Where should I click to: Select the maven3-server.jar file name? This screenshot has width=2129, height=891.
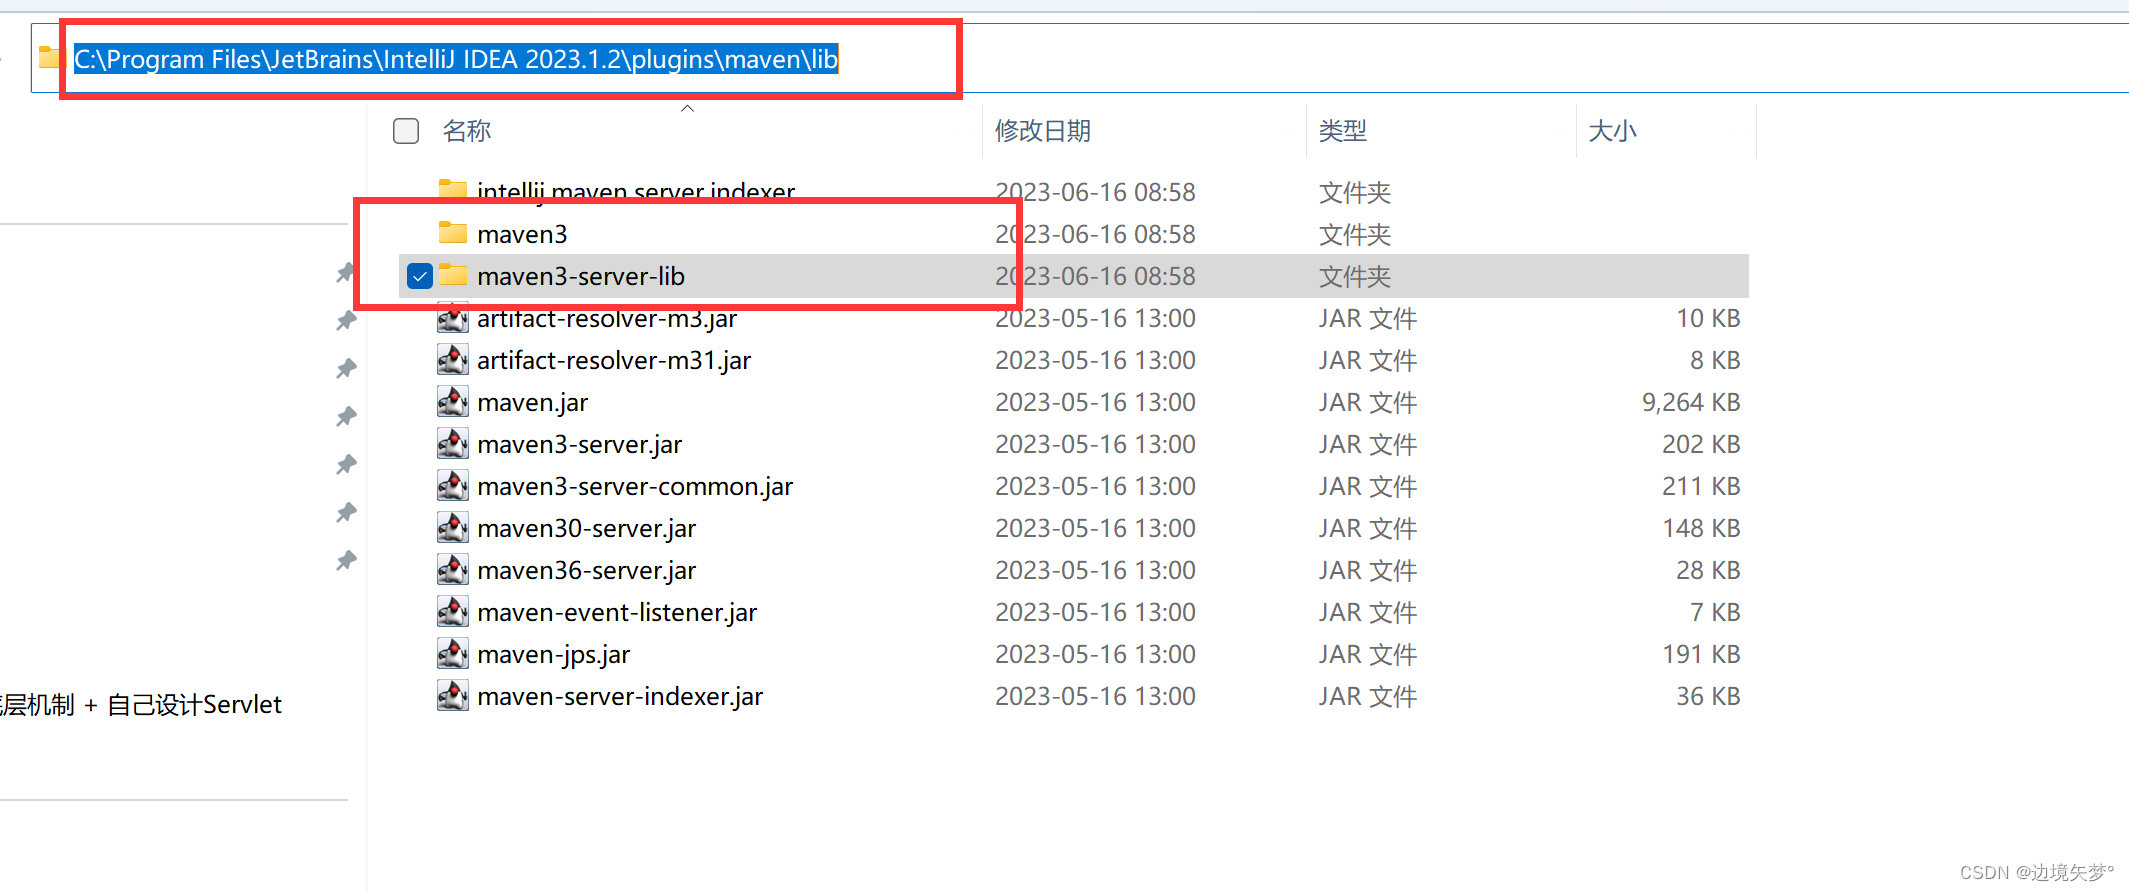tap(580, 444)
